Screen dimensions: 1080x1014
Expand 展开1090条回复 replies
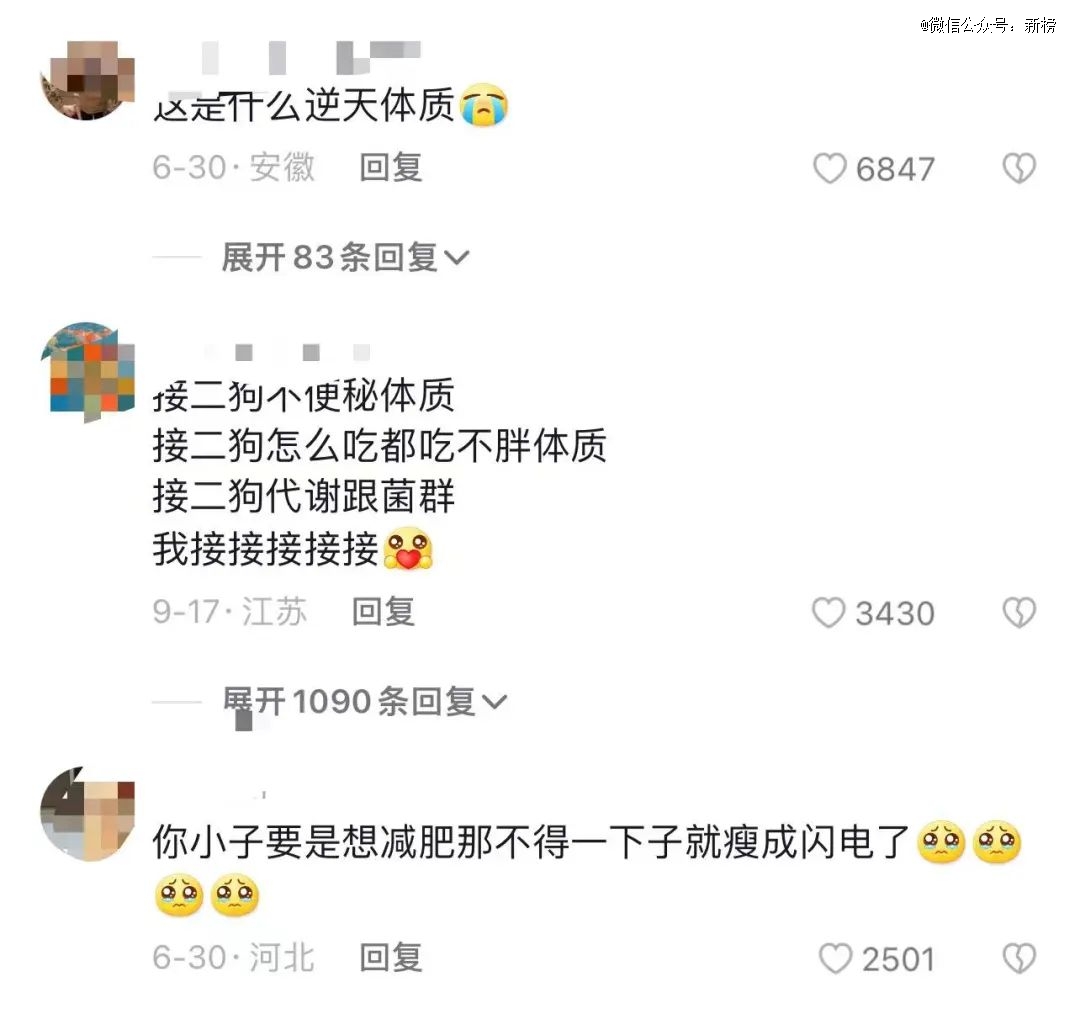pos(365,701)
